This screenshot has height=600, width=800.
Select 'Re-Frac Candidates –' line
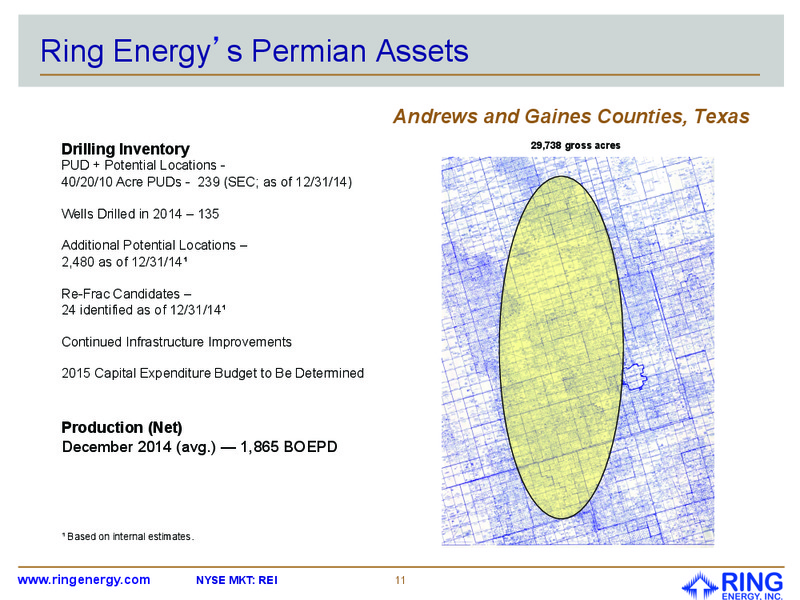click(x=127, y=294)
